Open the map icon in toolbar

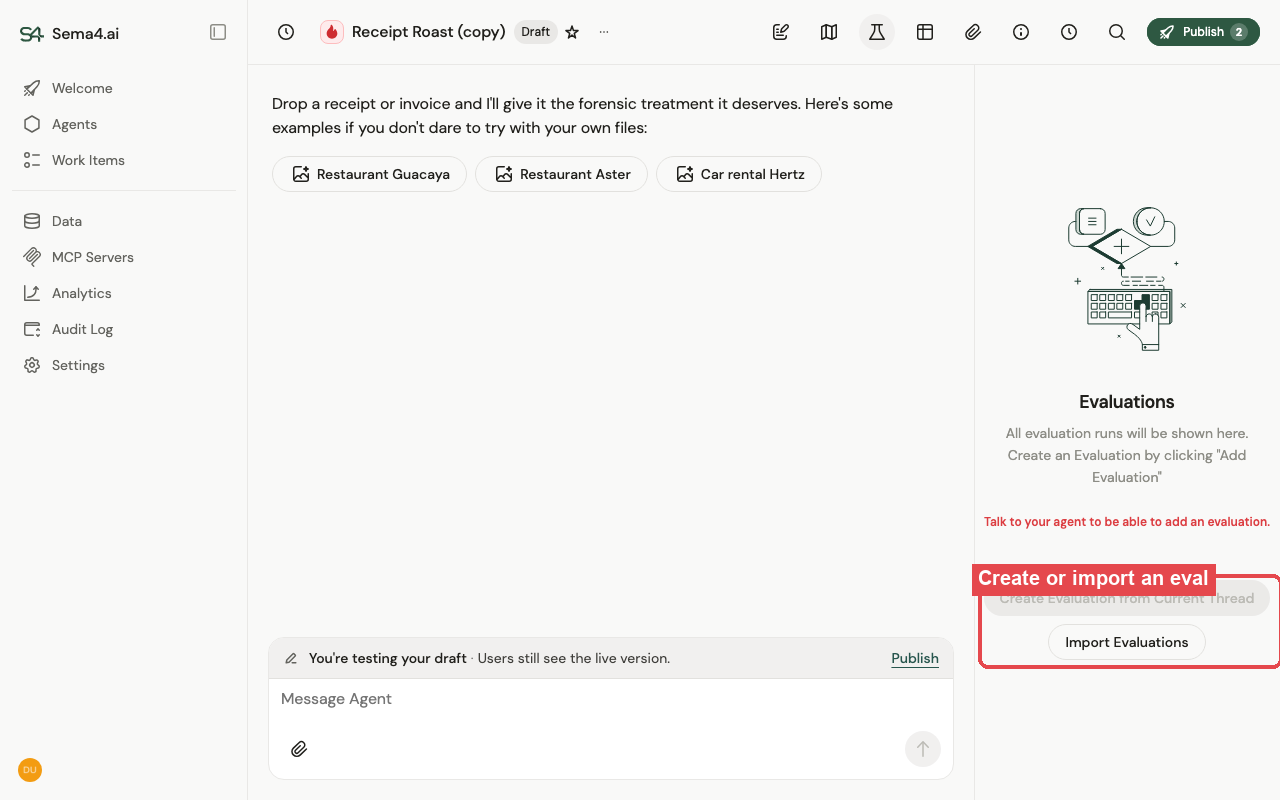(829, 32)
